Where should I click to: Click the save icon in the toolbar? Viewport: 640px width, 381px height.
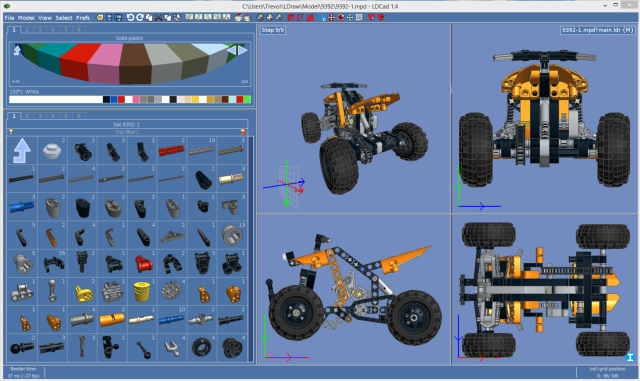[109, 17]
